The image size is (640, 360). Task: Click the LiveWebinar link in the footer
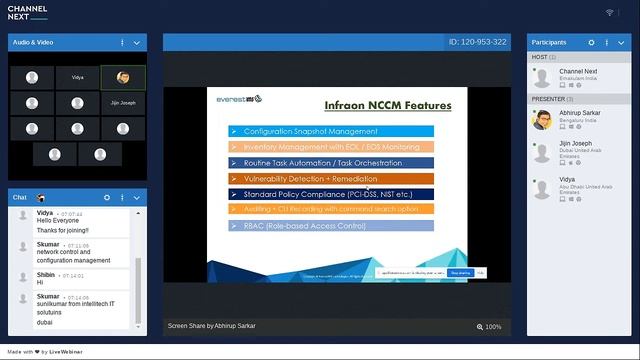(66, 352)
